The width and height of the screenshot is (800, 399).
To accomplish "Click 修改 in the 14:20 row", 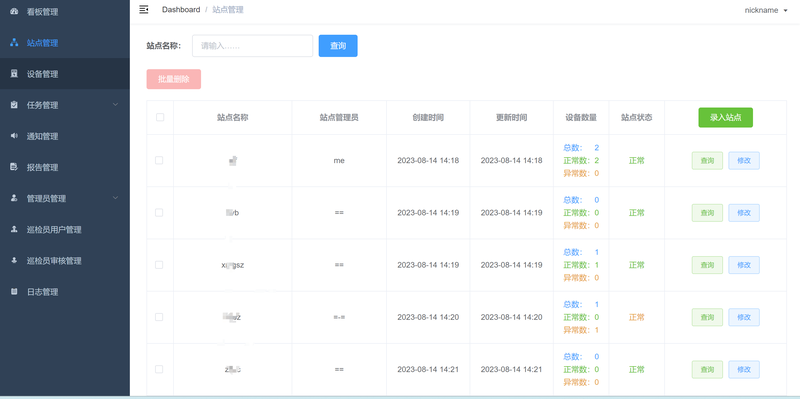I will coord(744,317).
